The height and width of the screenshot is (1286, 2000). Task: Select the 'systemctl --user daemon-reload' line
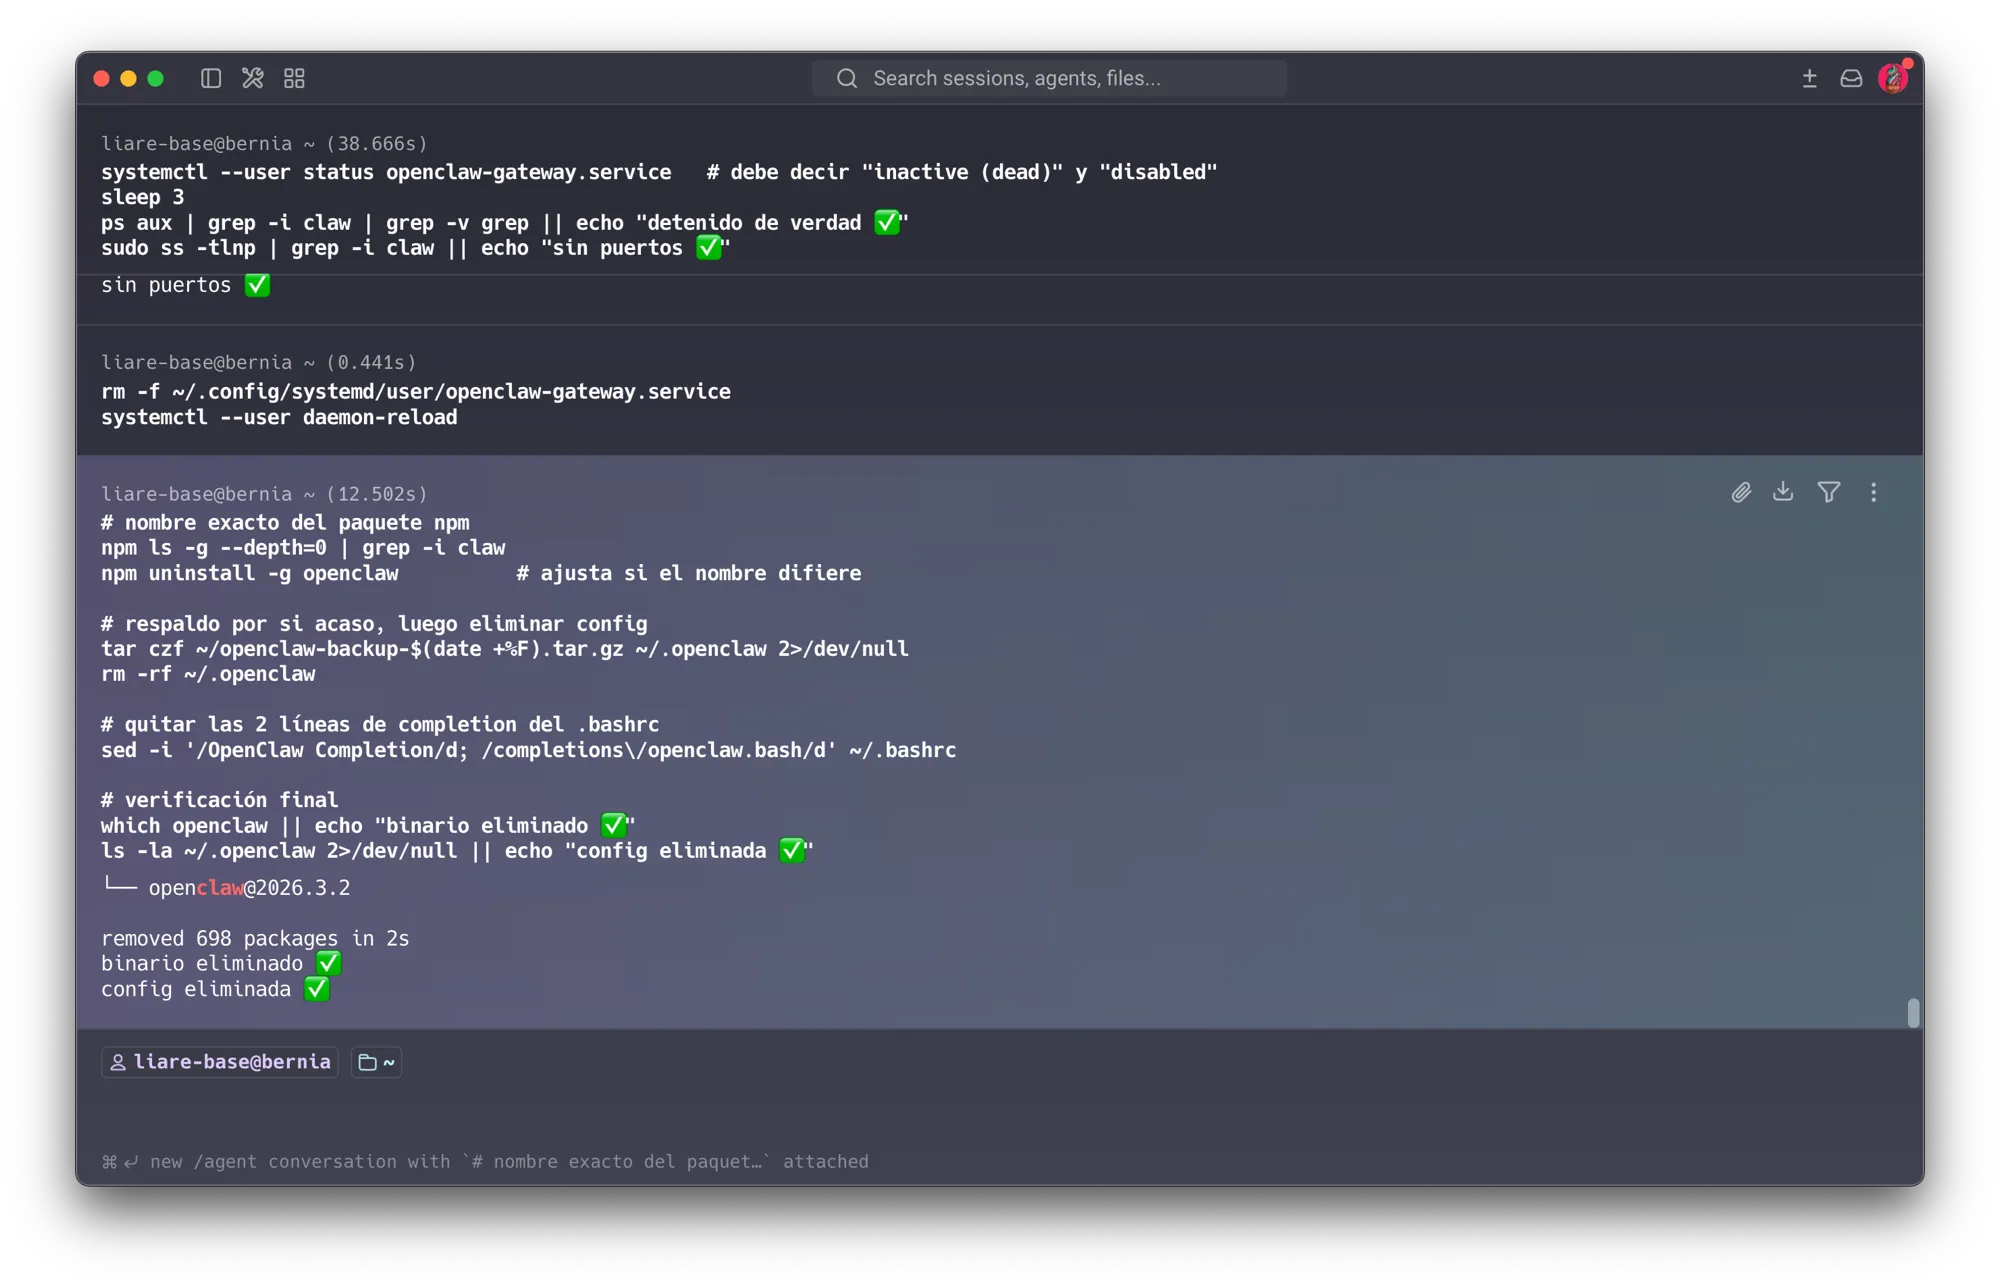click(x=279, y=417)
